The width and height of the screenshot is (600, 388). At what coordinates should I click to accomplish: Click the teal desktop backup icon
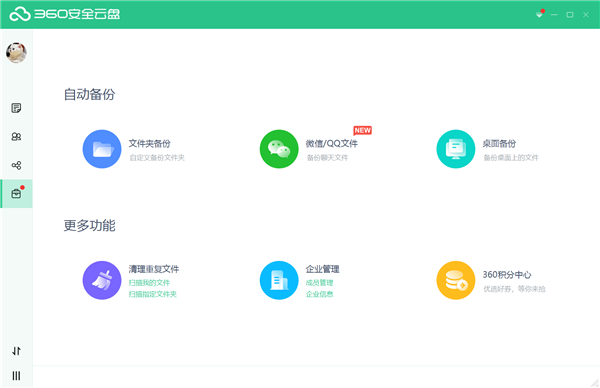(456, 149)
